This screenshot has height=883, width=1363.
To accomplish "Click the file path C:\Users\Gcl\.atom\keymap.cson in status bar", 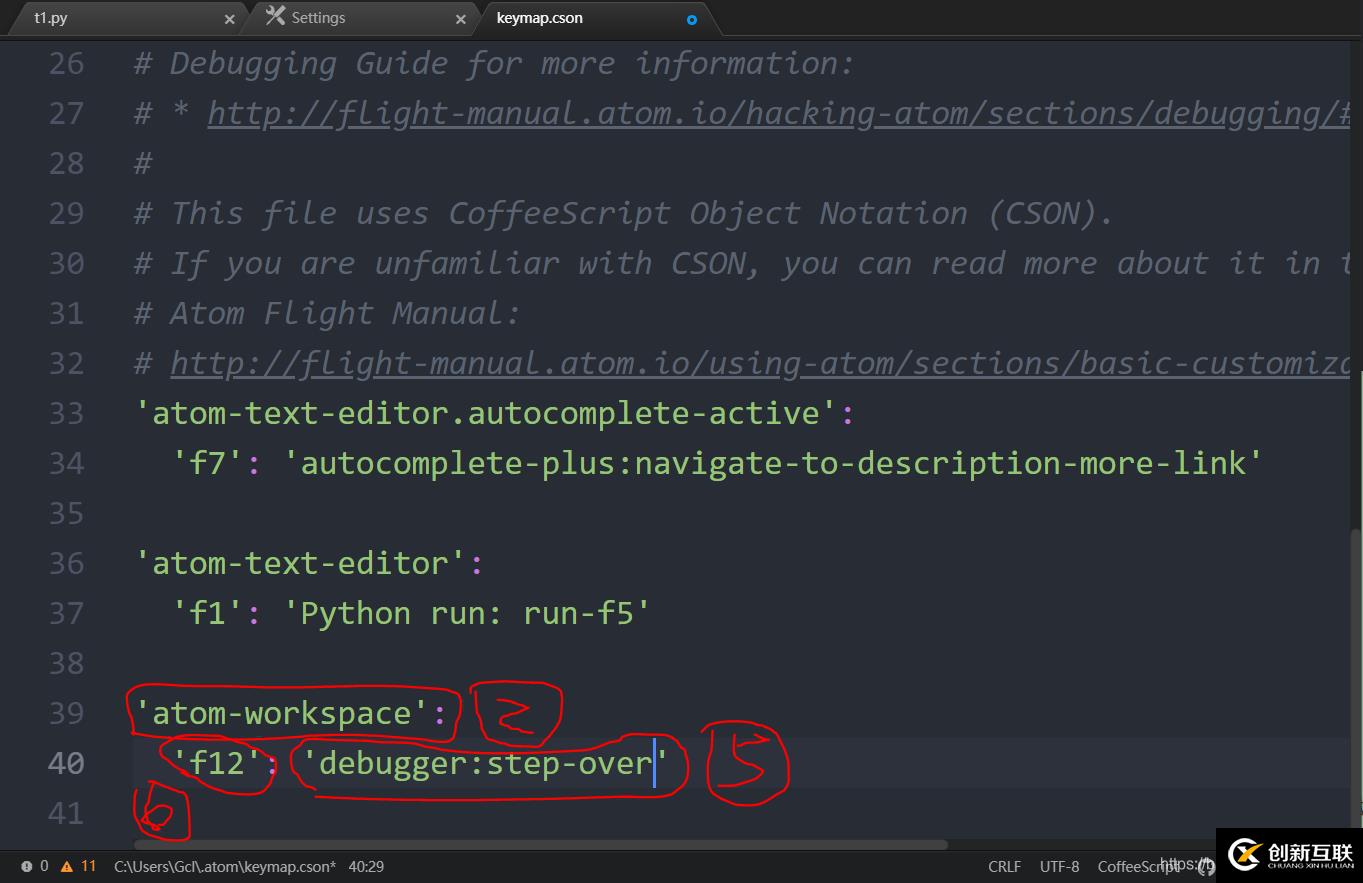I will 225,866.
